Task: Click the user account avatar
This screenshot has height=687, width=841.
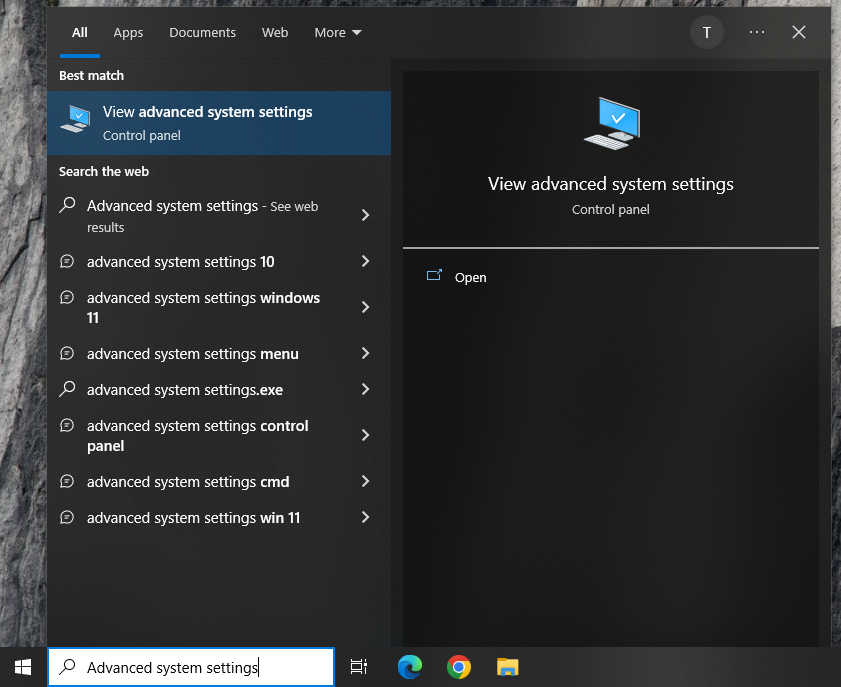Action: (x=707, y=32)
